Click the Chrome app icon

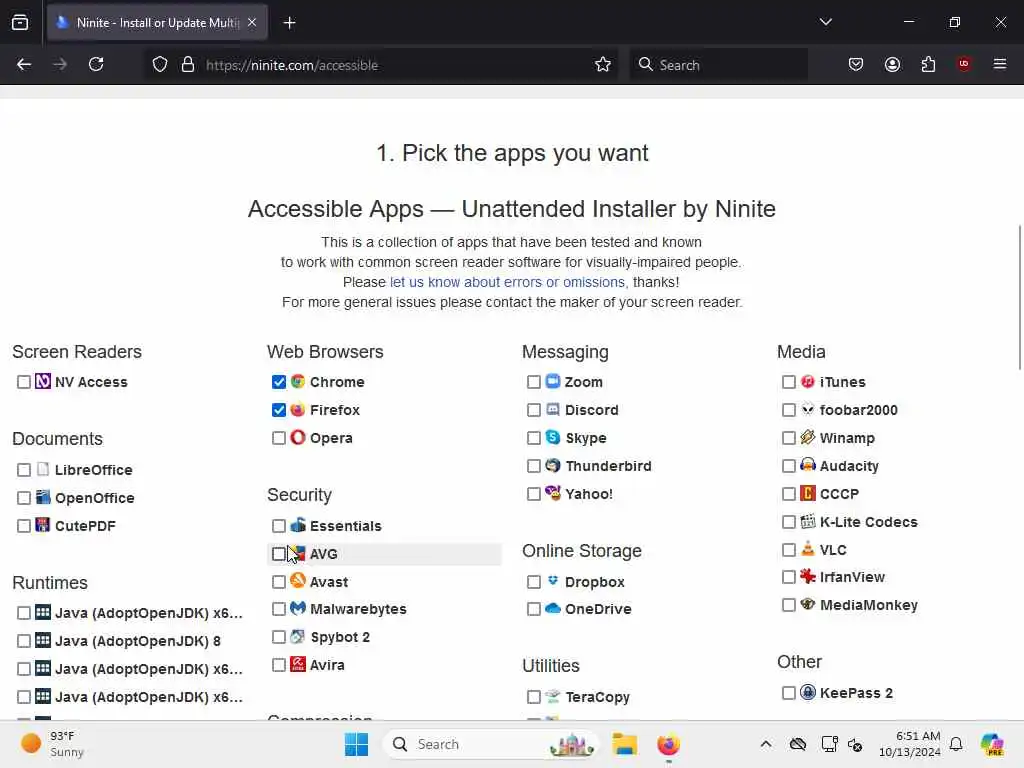click(298, 381)
